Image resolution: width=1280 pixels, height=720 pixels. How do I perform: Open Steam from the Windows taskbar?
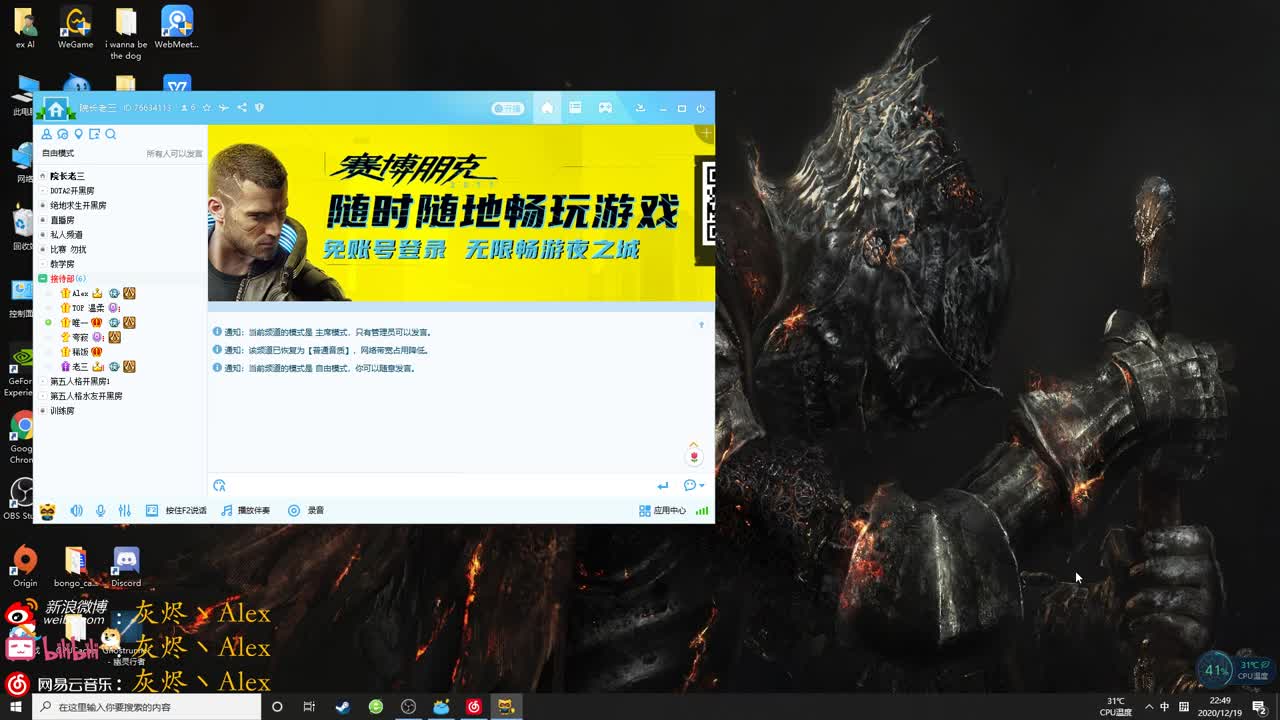point(342,707)
